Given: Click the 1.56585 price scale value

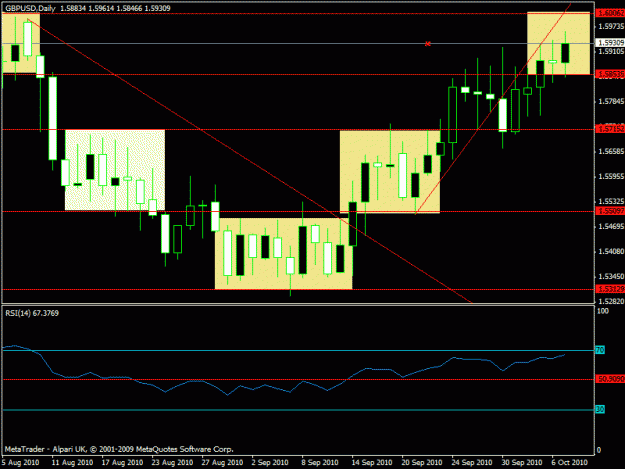Looking at the screenshot, I should tap(611, 151).
